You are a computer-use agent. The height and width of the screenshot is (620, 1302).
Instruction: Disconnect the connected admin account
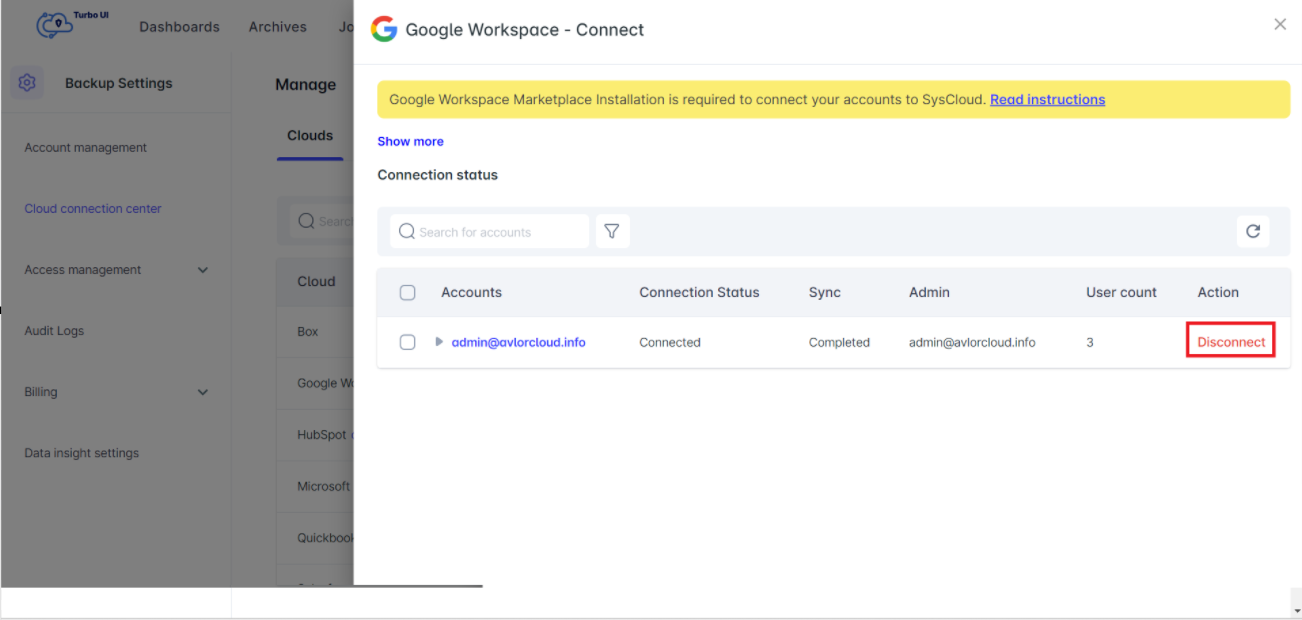tap(1230, 341)
